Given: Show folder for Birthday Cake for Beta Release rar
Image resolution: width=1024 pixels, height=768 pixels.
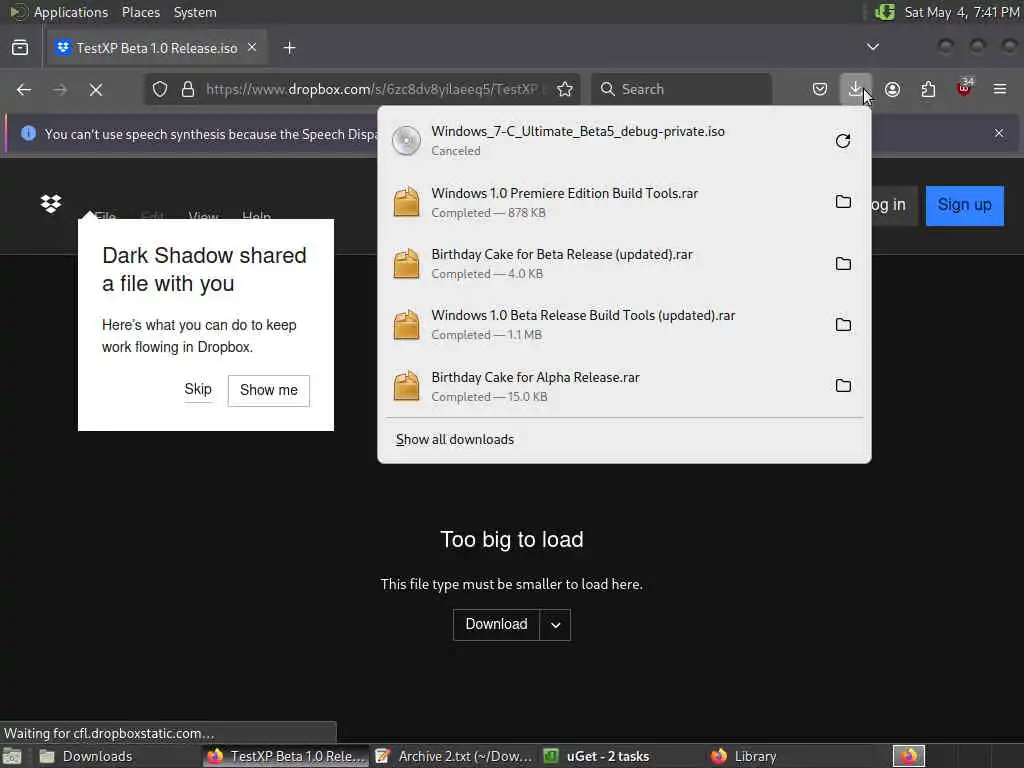Looking at the screenshot, I should [843, 264].
